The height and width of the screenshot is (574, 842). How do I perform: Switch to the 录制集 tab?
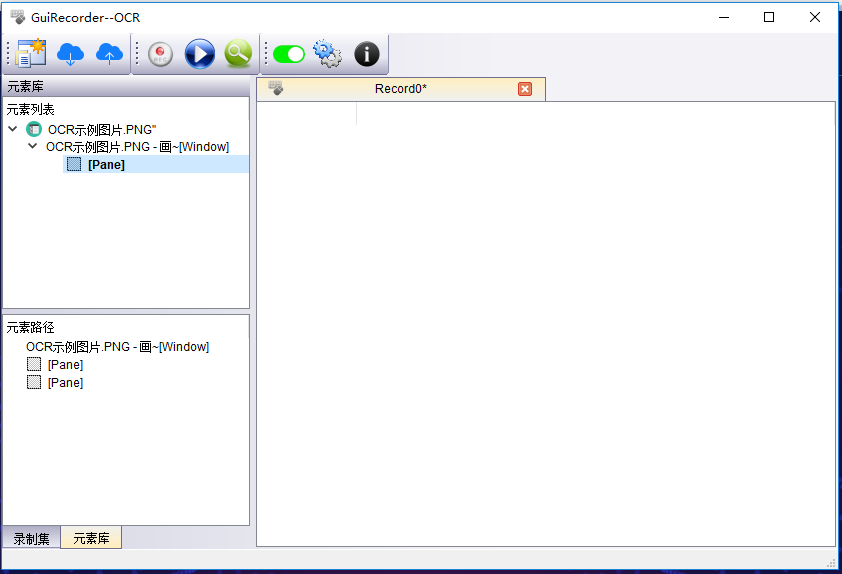(x=31, y=539)
